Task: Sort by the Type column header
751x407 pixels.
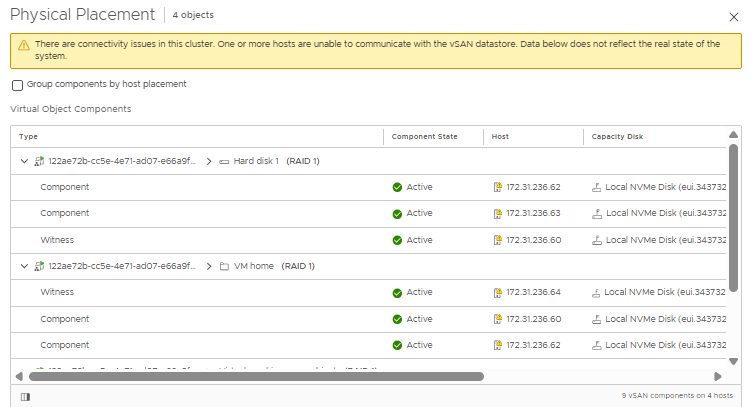Action: pyautogui.click(x=29, y=137)
